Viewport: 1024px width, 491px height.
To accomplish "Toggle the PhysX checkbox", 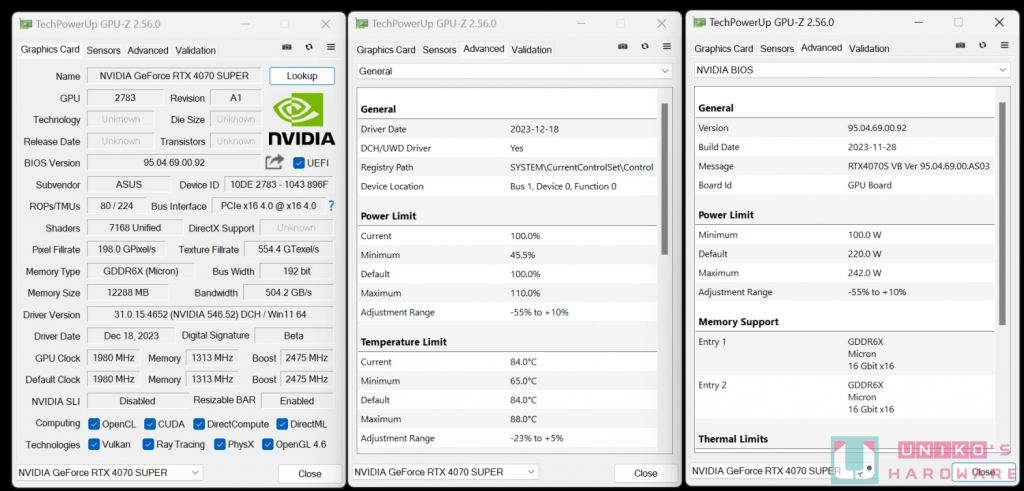I will tap(219, 445).
